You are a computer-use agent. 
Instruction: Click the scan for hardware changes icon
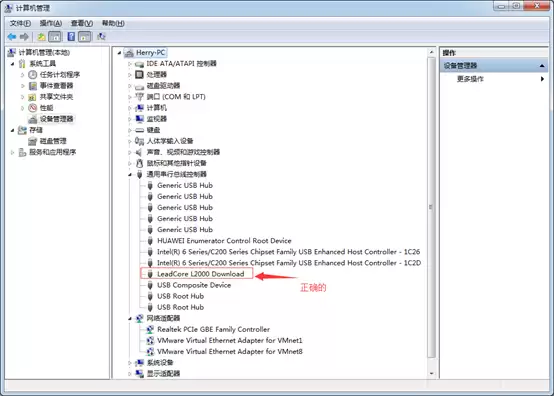click(x=102, y=37)
